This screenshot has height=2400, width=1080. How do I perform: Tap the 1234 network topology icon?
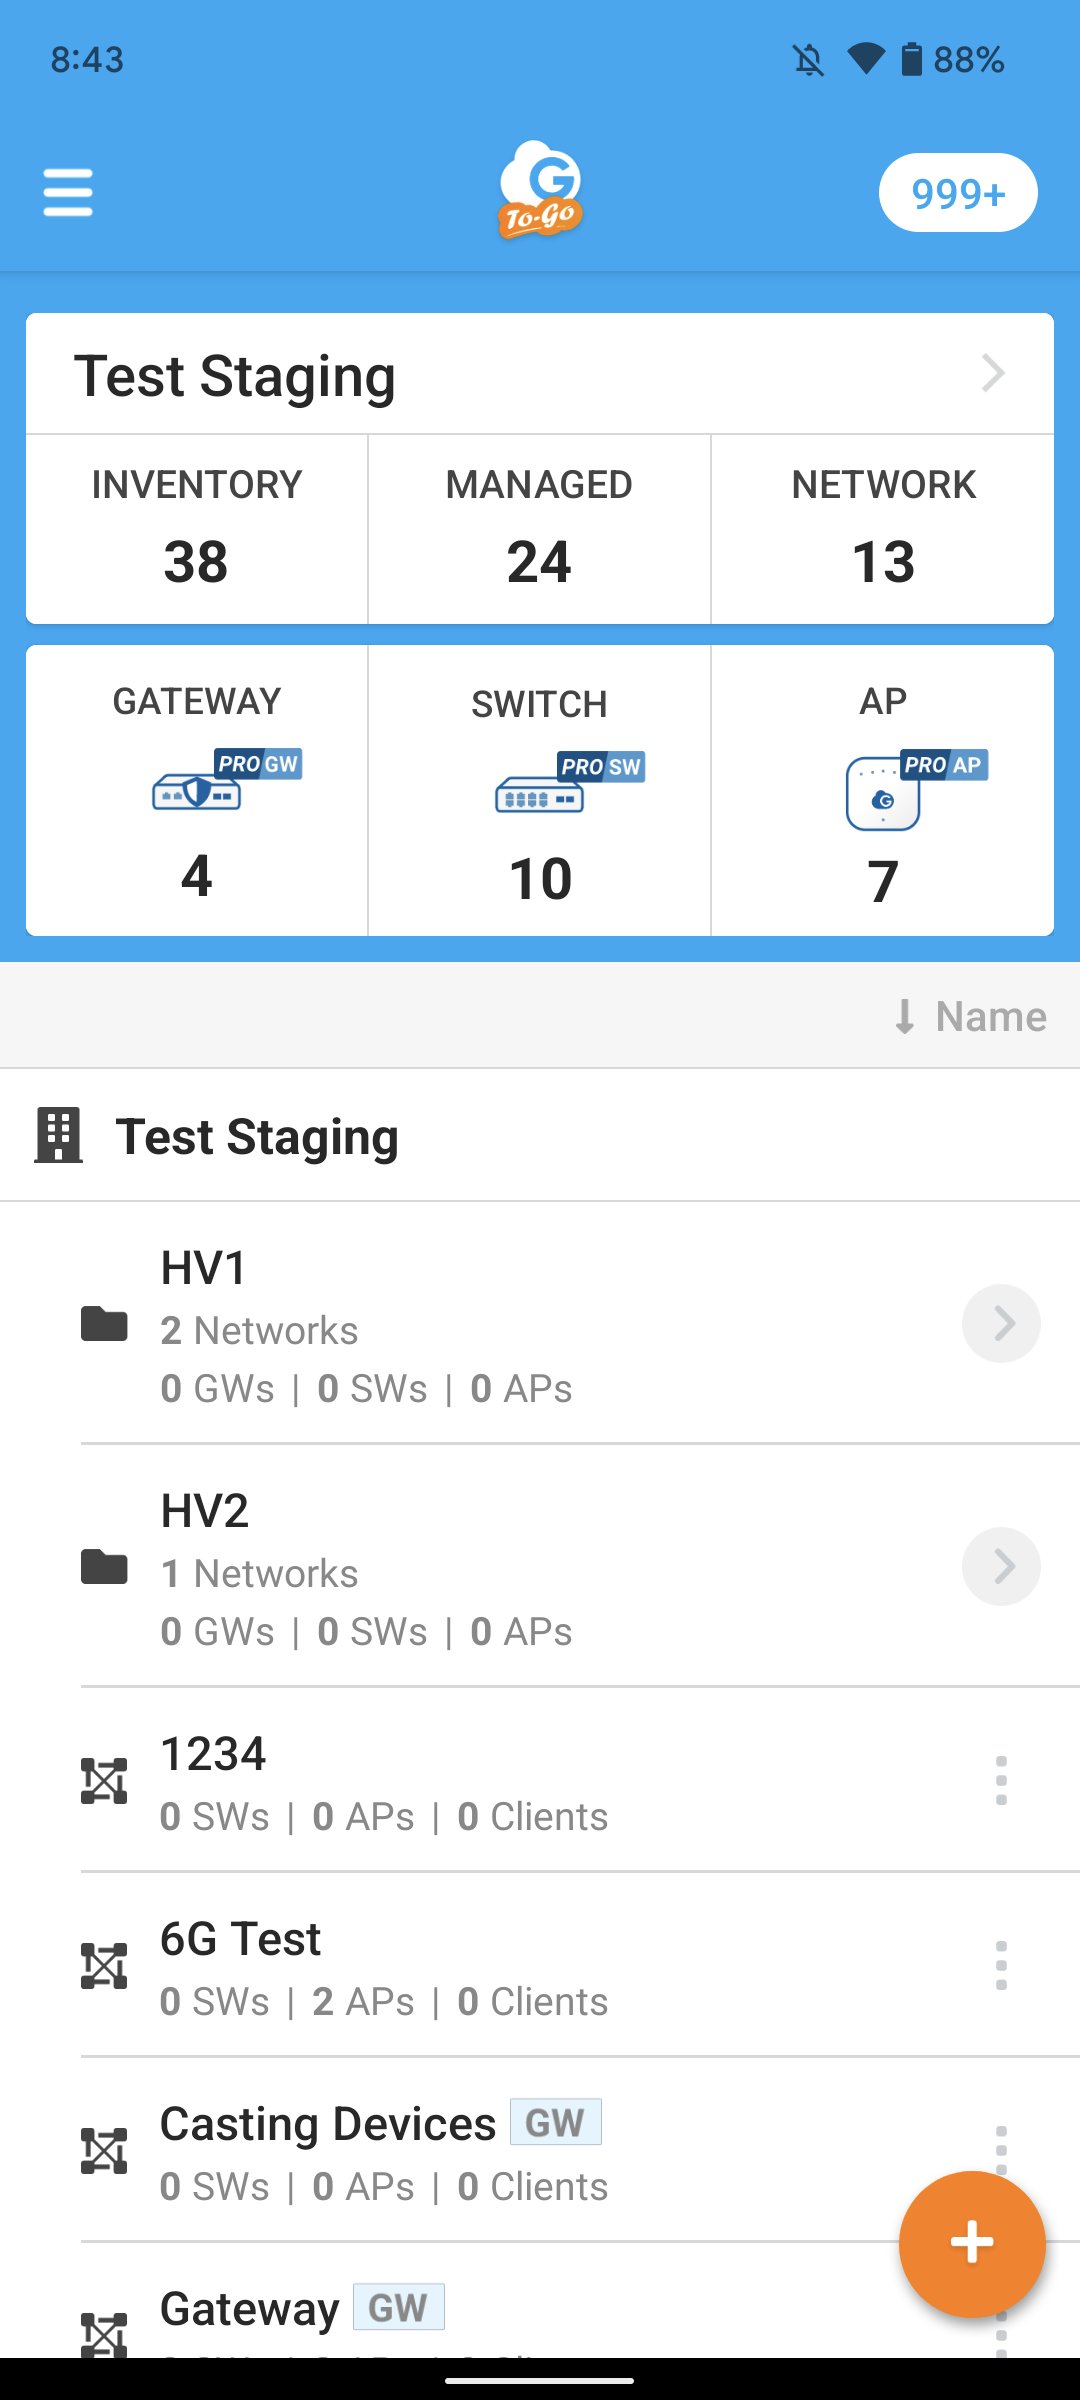(x=104, y=1781)
